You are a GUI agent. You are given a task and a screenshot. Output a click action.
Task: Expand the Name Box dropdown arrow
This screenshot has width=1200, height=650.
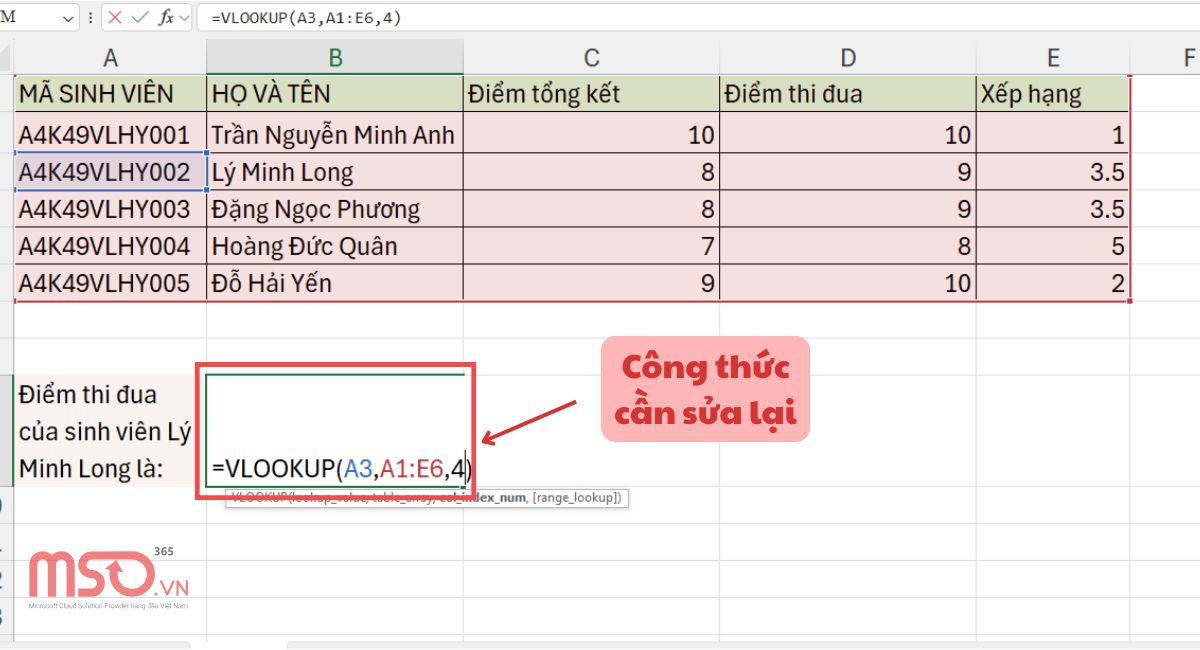coord(68,18)
